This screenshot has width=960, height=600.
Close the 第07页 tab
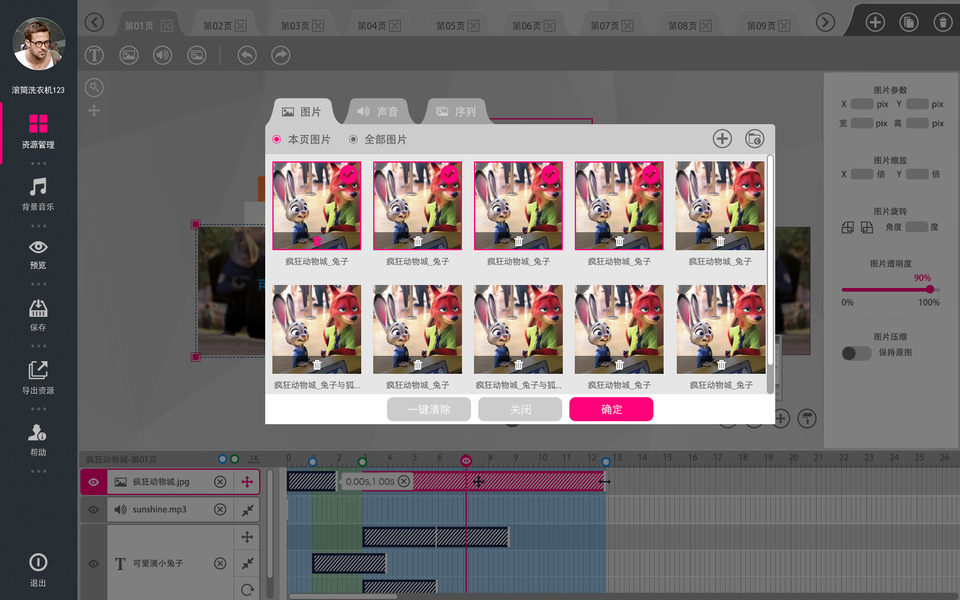(628, 26)
